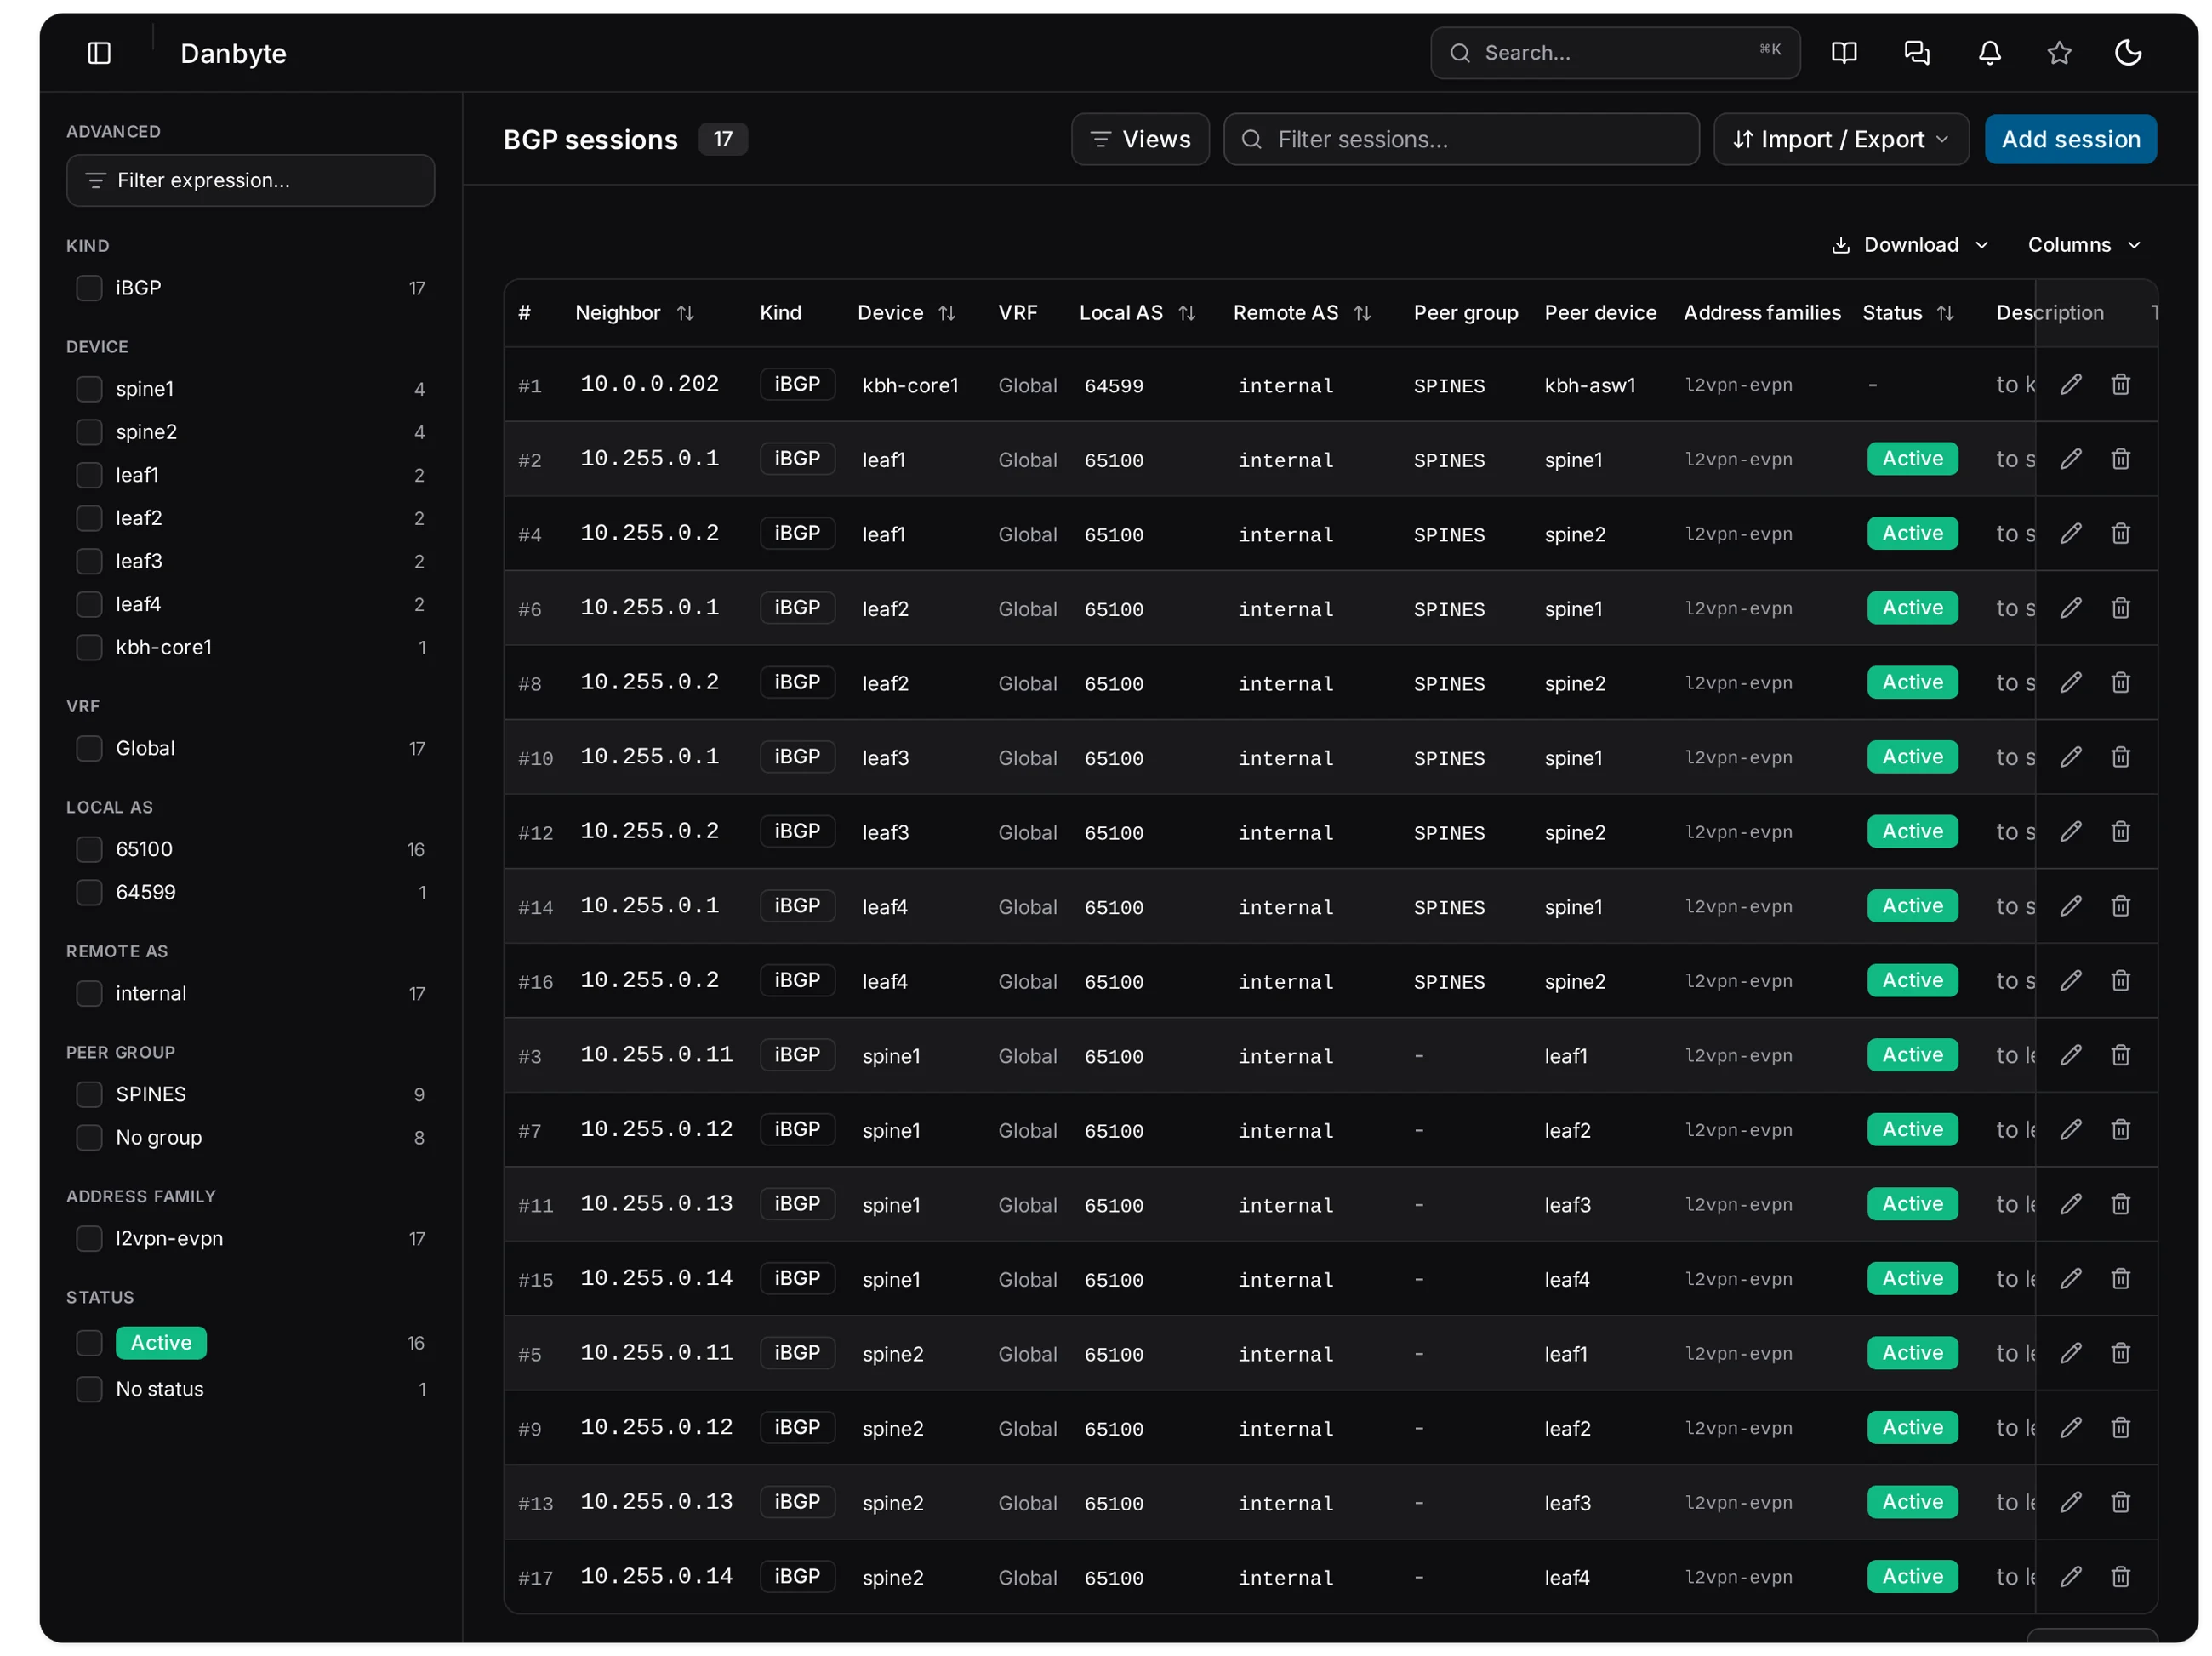Click the Danbyte title
The width and height of the screenshot is (2212, 1656).
pyautogui.click(x=233, y=53)
